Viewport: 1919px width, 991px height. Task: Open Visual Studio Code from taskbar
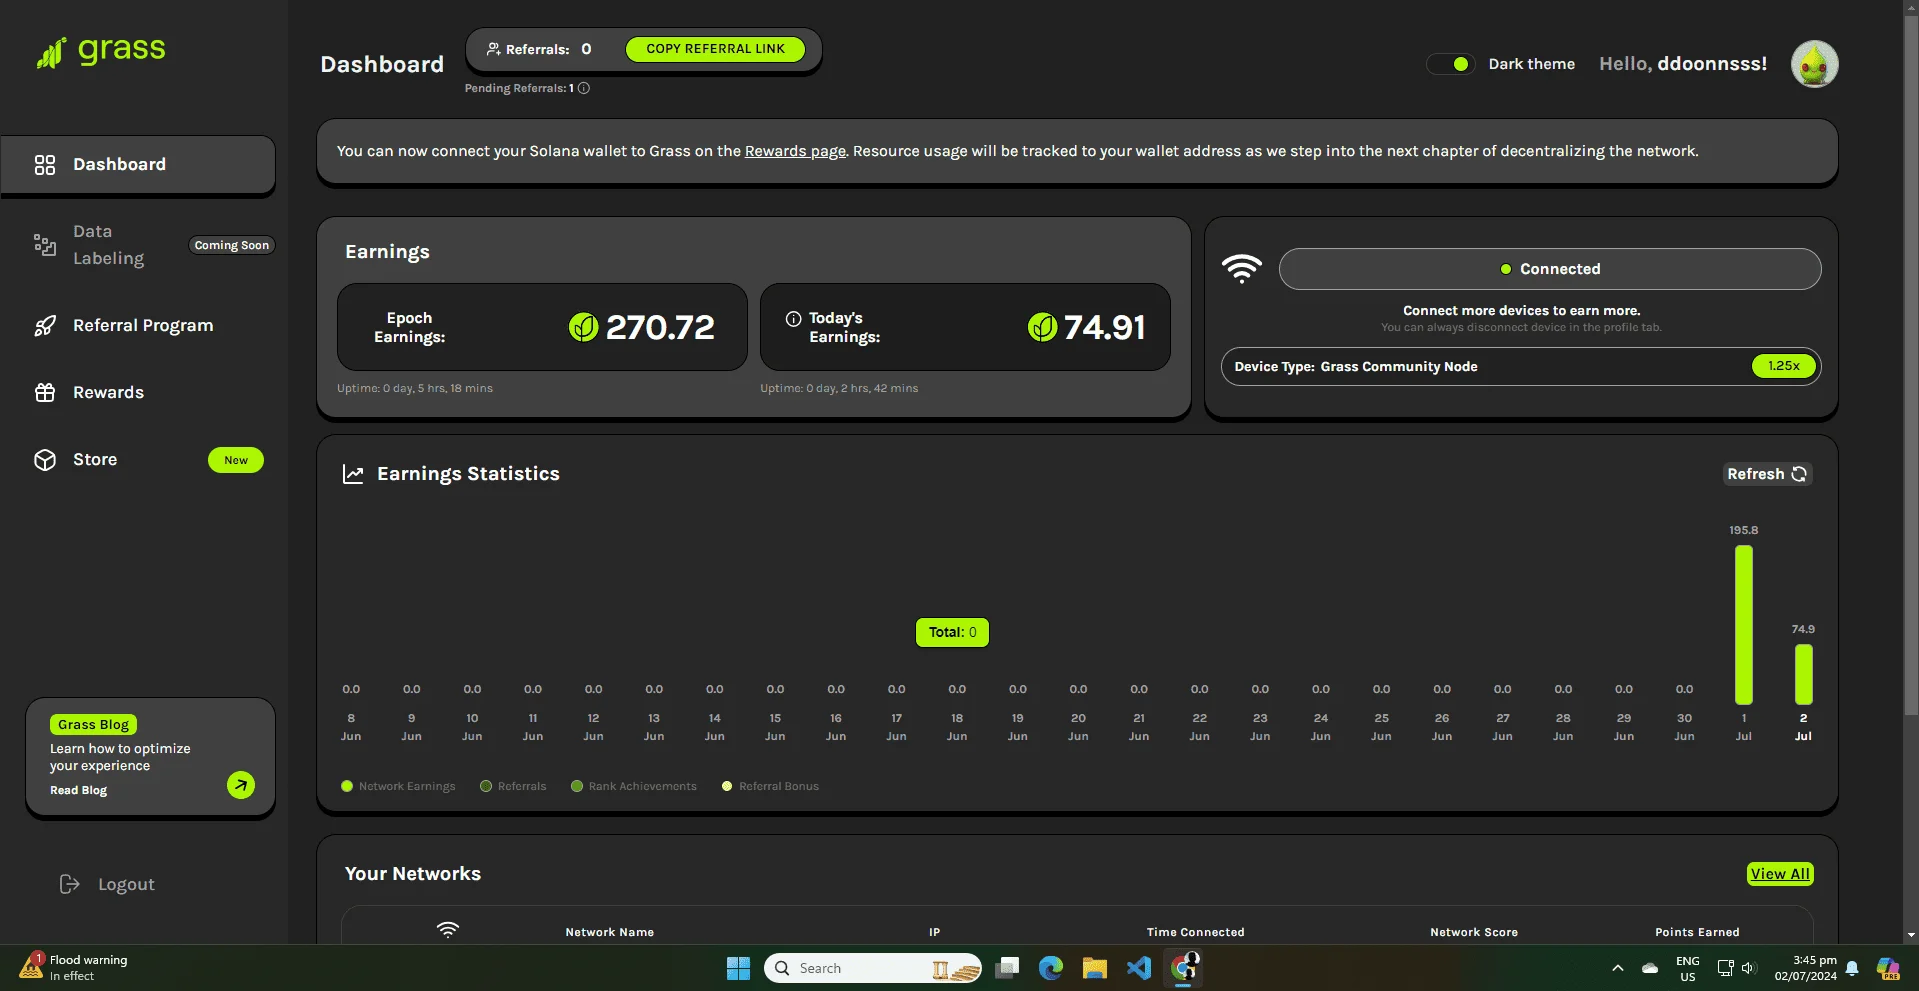pyautogui.click(x=1139, y=968)
